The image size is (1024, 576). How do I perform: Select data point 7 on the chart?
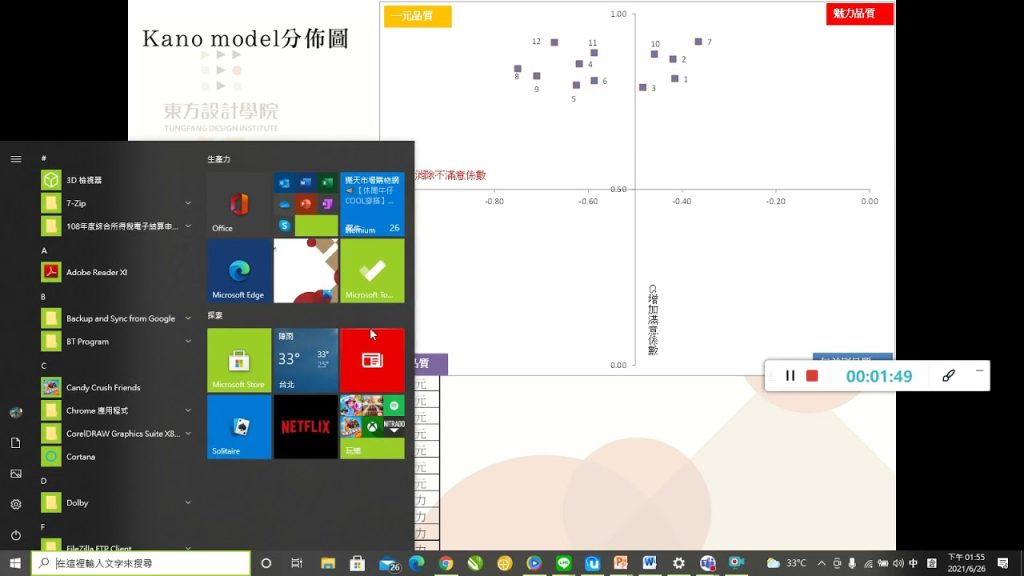tap(698, 41)
